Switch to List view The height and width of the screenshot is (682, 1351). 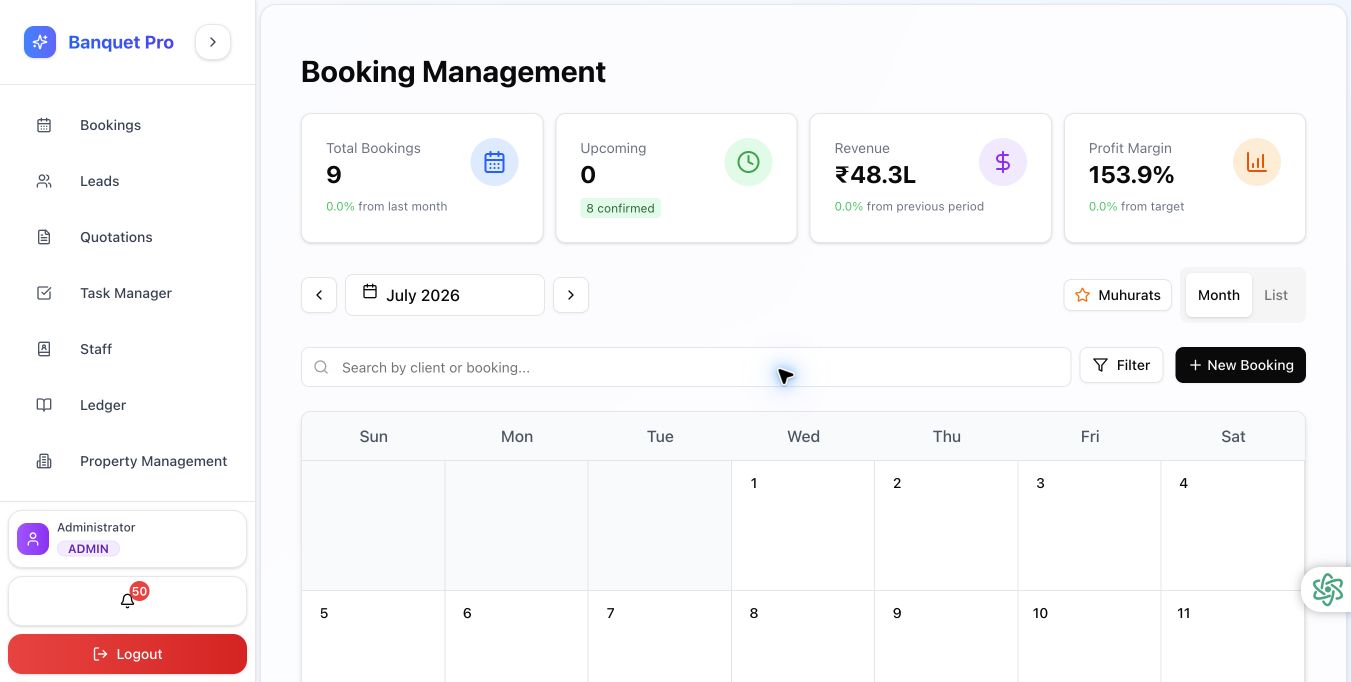tap(1276, 295)
